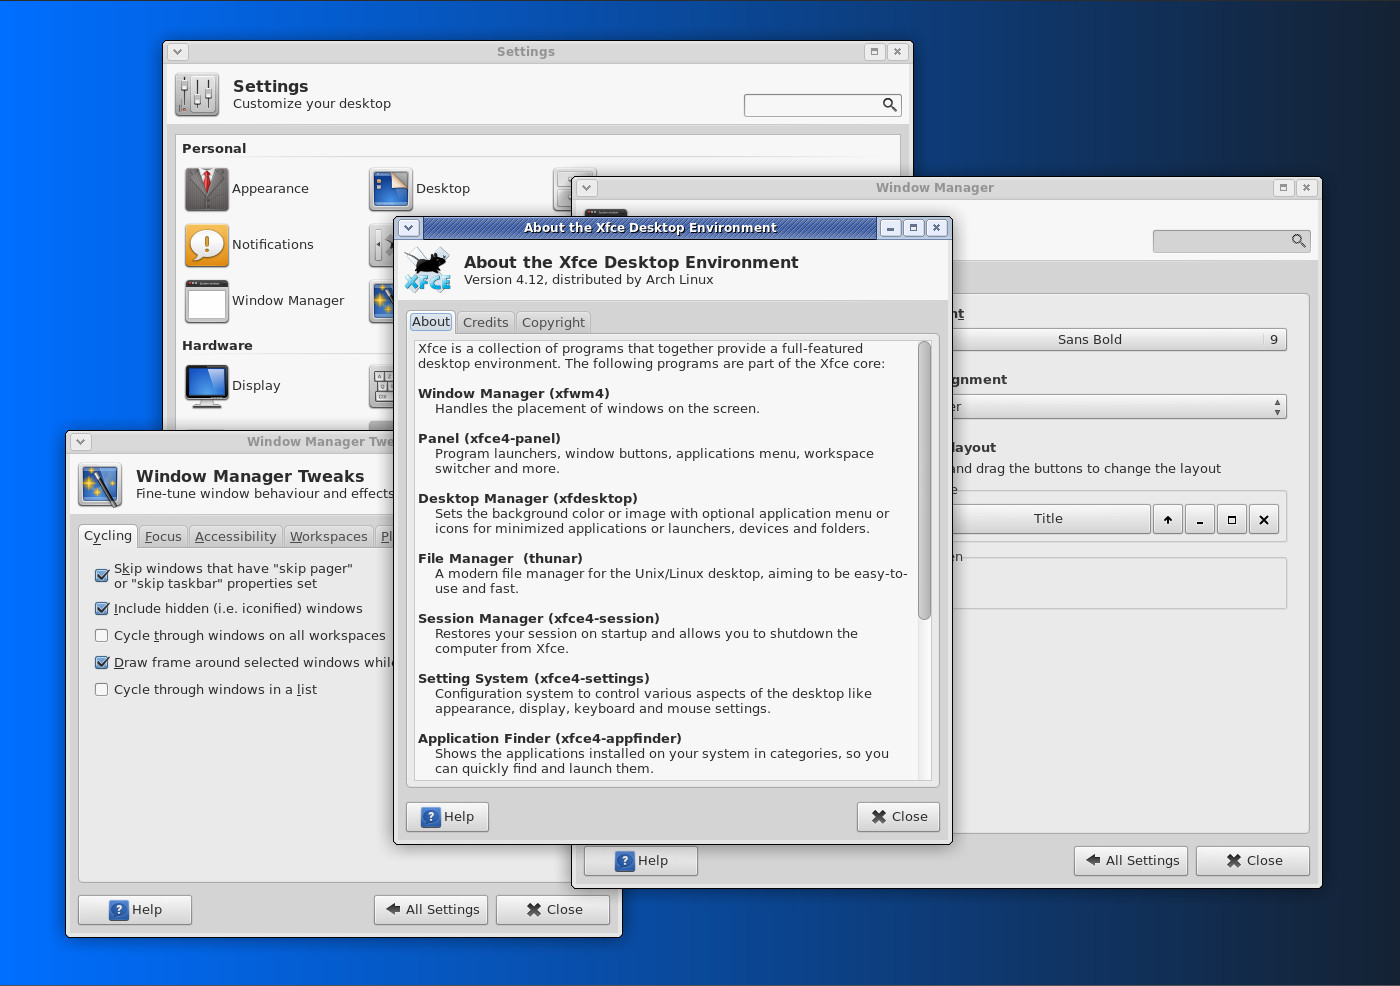Click the close X in button layout
Screen dimensions: 1400x986
(x=1264, y=520)
